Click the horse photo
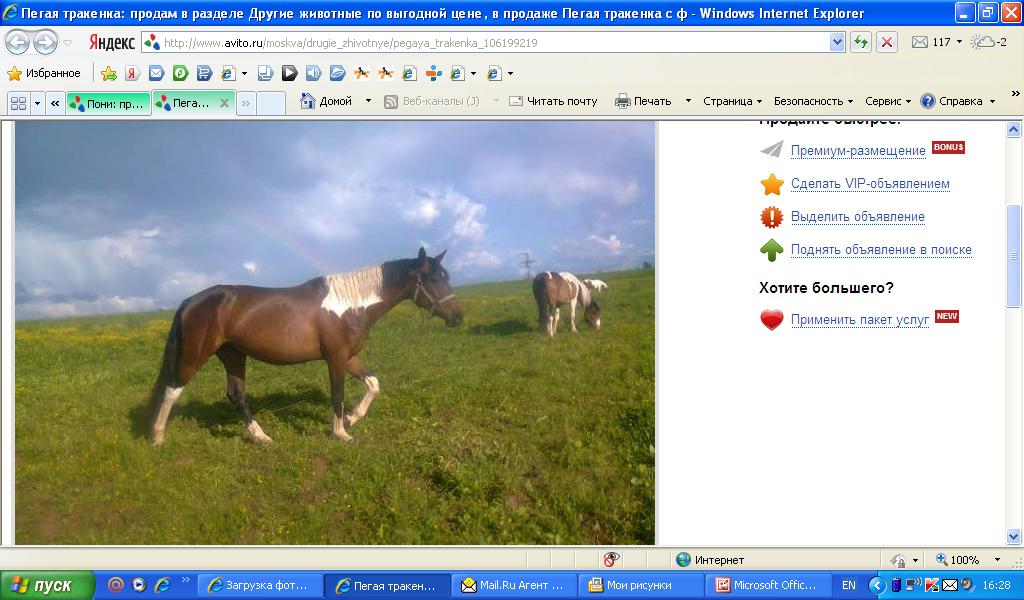Screen dimensions: 1024x600 (335, 333)
